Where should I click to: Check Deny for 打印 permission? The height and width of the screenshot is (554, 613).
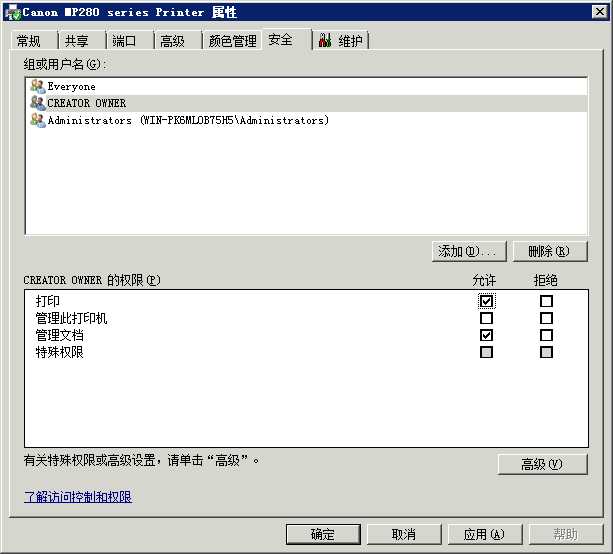(546, 301)
